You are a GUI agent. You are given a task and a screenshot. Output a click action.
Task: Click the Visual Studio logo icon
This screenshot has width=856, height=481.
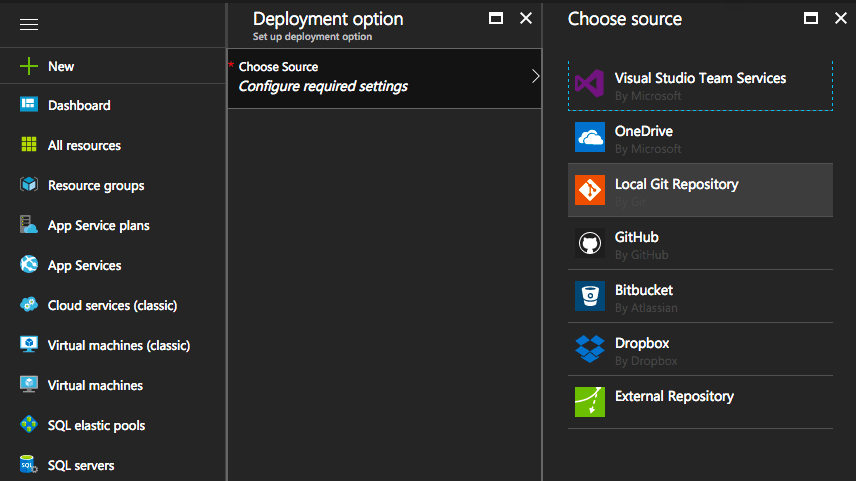coord(590,84)
